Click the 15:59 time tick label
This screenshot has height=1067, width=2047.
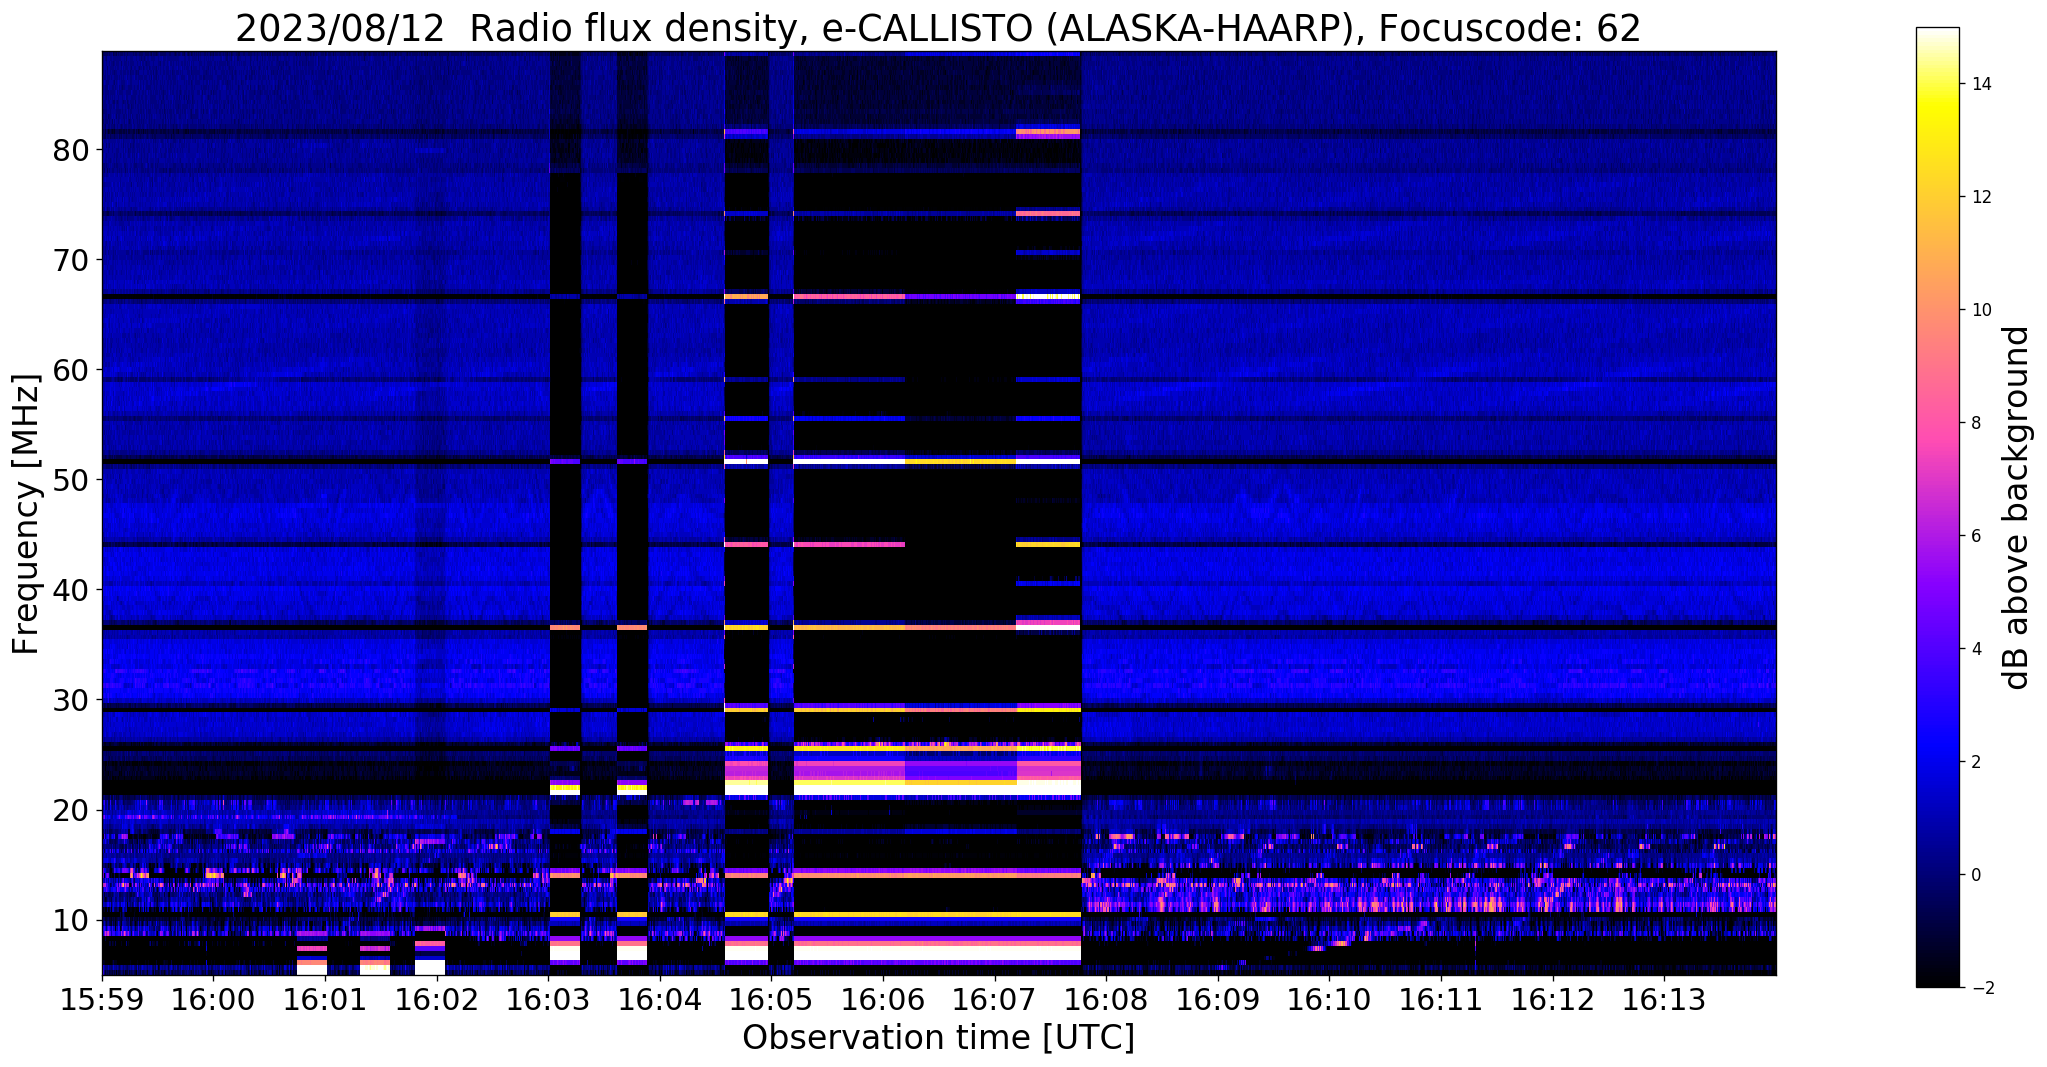click(102, 1001)
